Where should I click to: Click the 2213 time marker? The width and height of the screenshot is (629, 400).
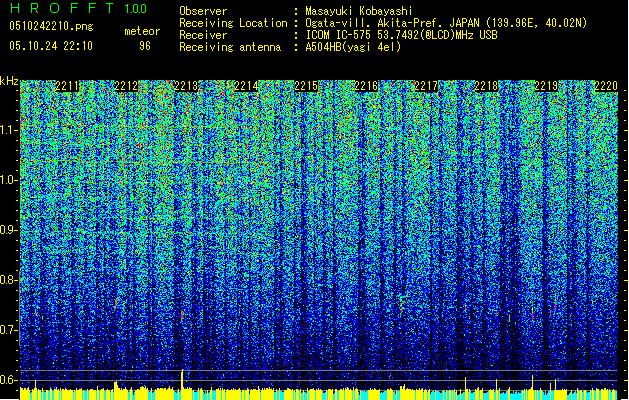pos(186,86)
